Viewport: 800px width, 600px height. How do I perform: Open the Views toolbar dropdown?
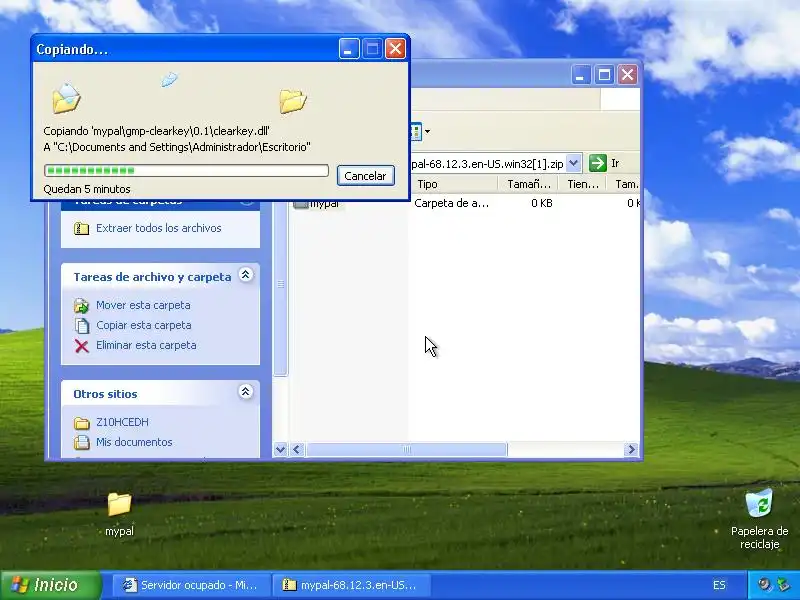(428, 132)
